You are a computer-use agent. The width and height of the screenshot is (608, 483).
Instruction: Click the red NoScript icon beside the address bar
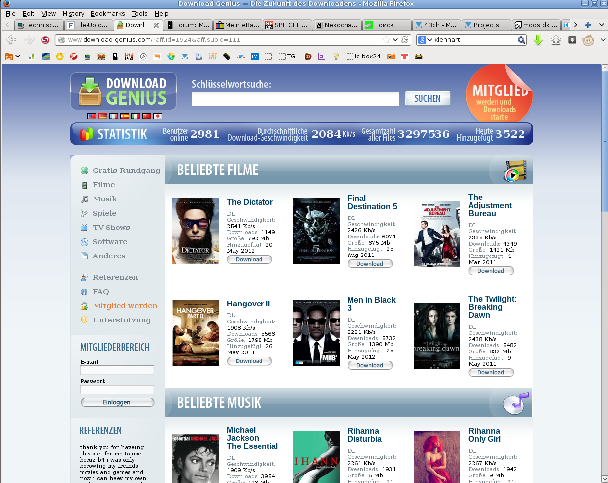[x=45, y=40]
